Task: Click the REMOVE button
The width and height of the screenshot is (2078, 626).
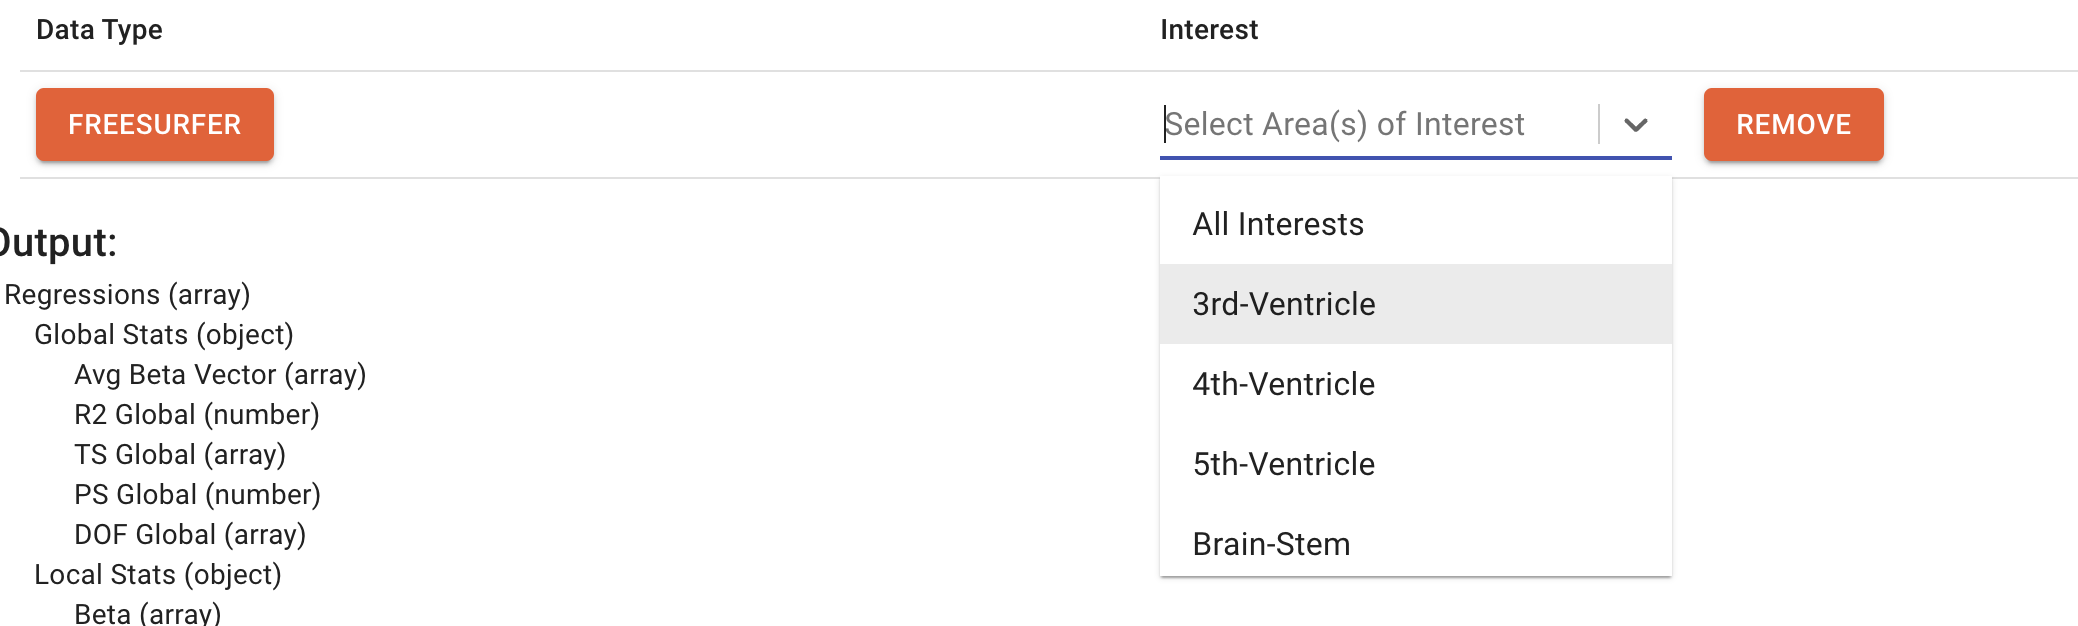Action: pos(1793,125)
